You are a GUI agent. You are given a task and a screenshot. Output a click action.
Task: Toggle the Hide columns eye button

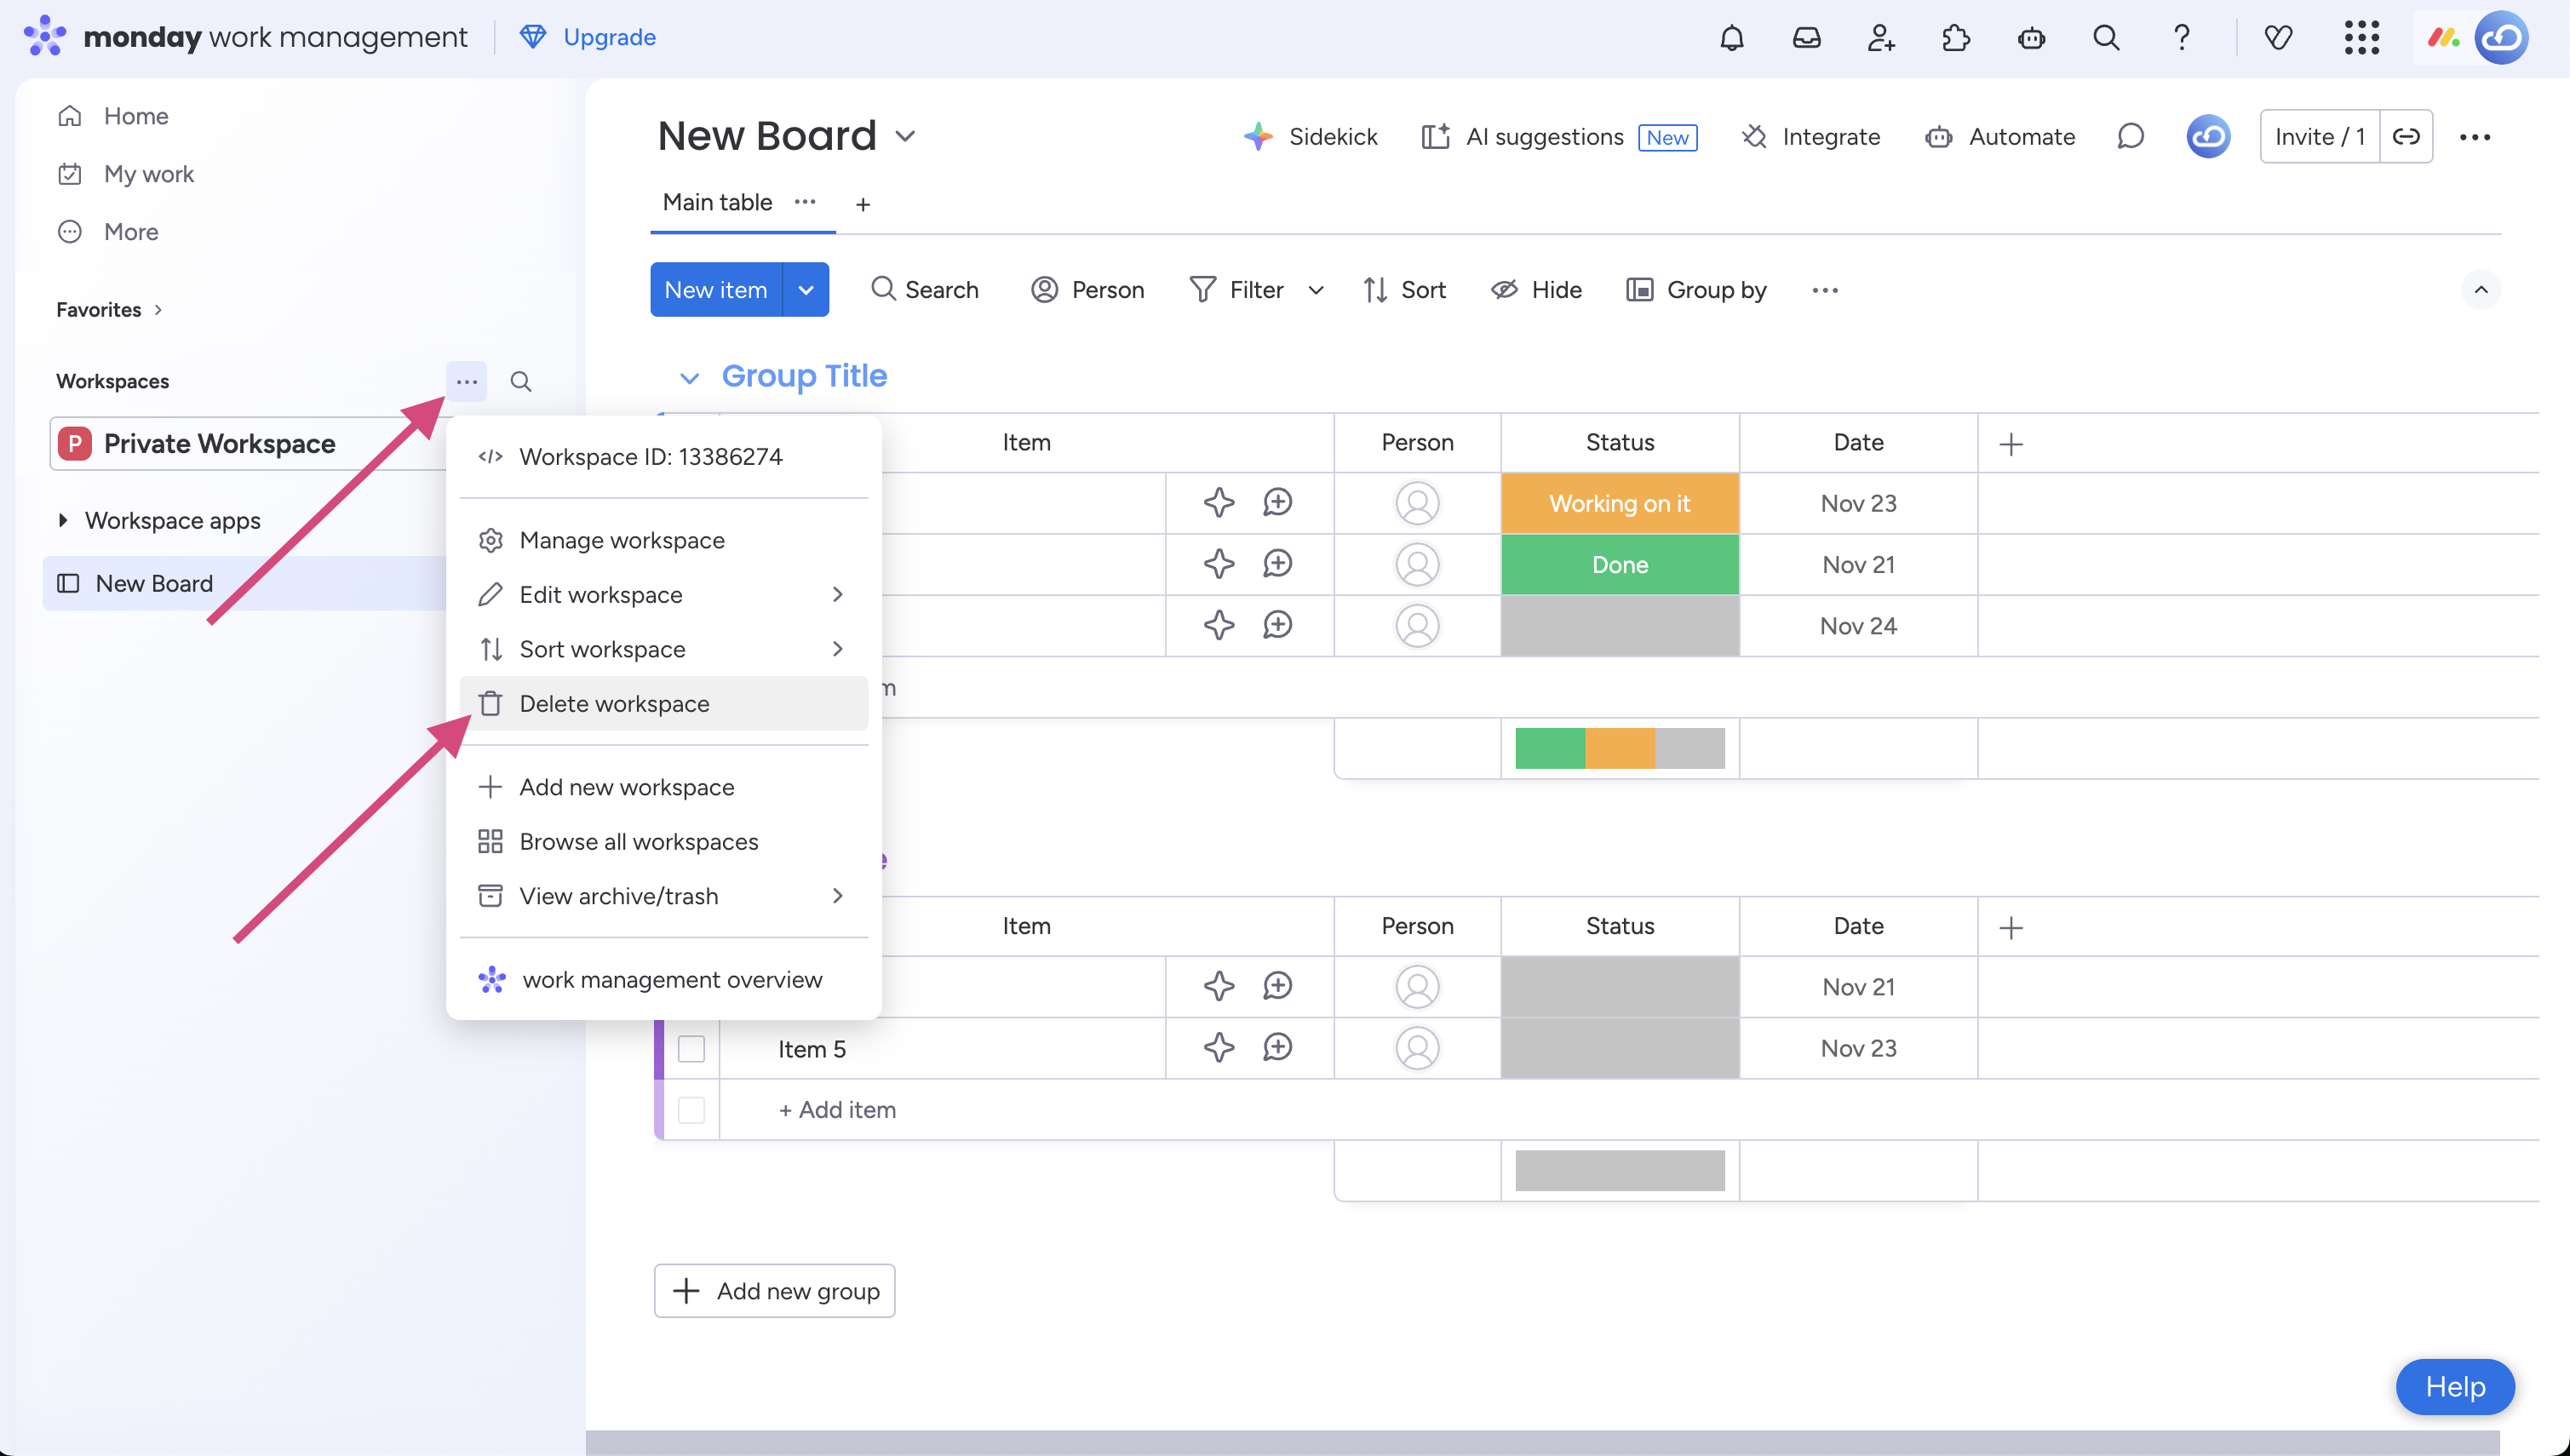(1536, 290)
